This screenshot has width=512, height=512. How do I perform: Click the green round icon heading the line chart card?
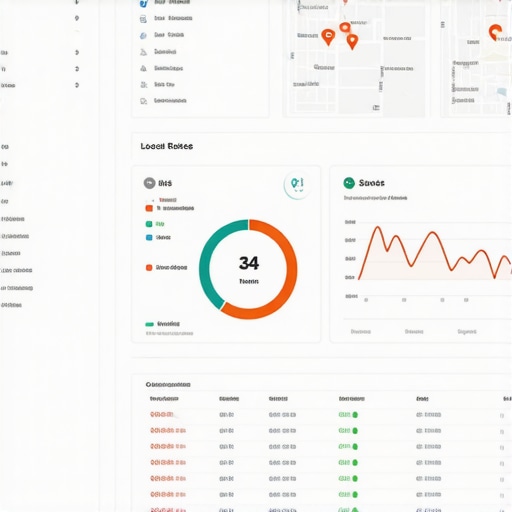click(349, 183)
